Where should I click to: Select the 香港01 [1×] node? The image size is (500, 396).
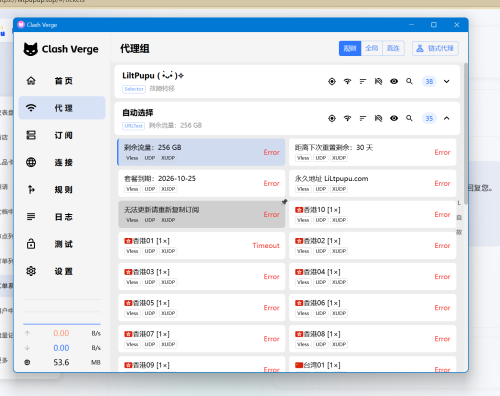tap(201, 245)
